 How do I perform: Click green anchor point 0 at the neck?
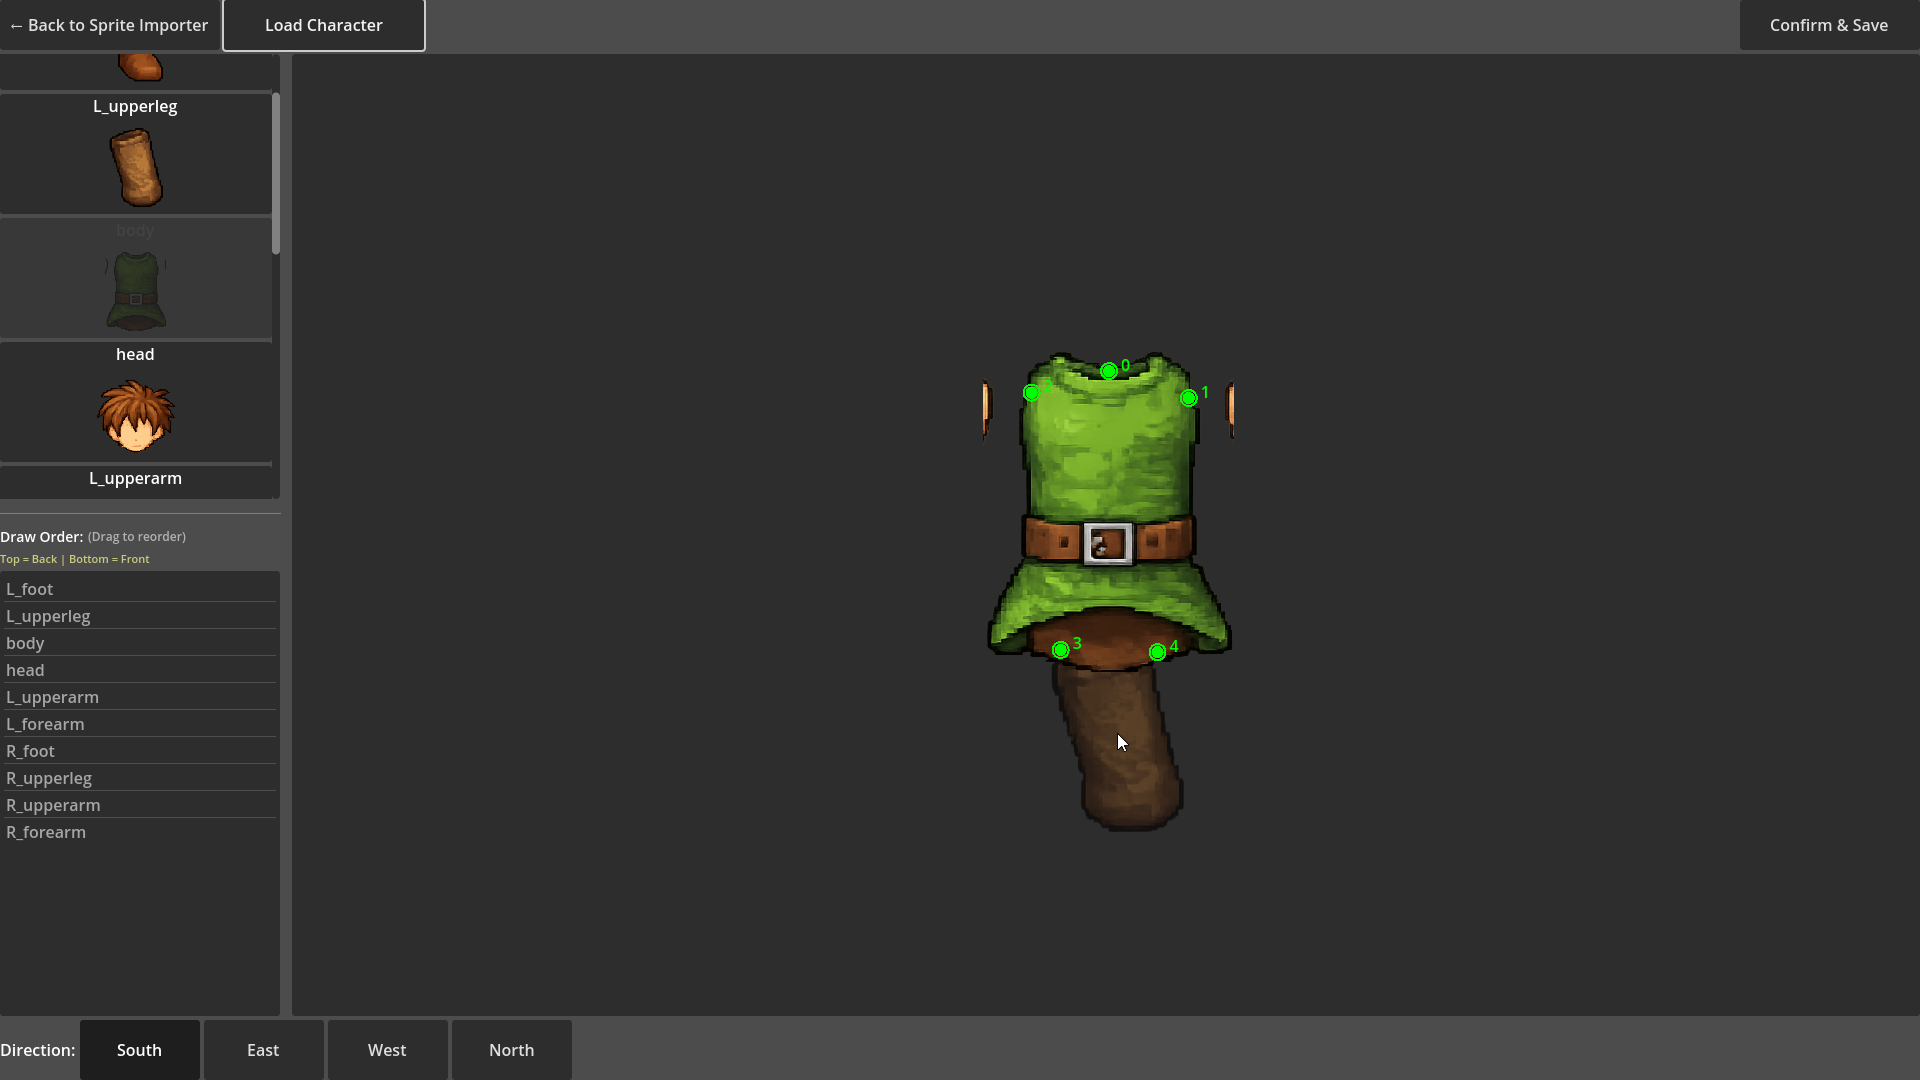(x=1109, y=371)
